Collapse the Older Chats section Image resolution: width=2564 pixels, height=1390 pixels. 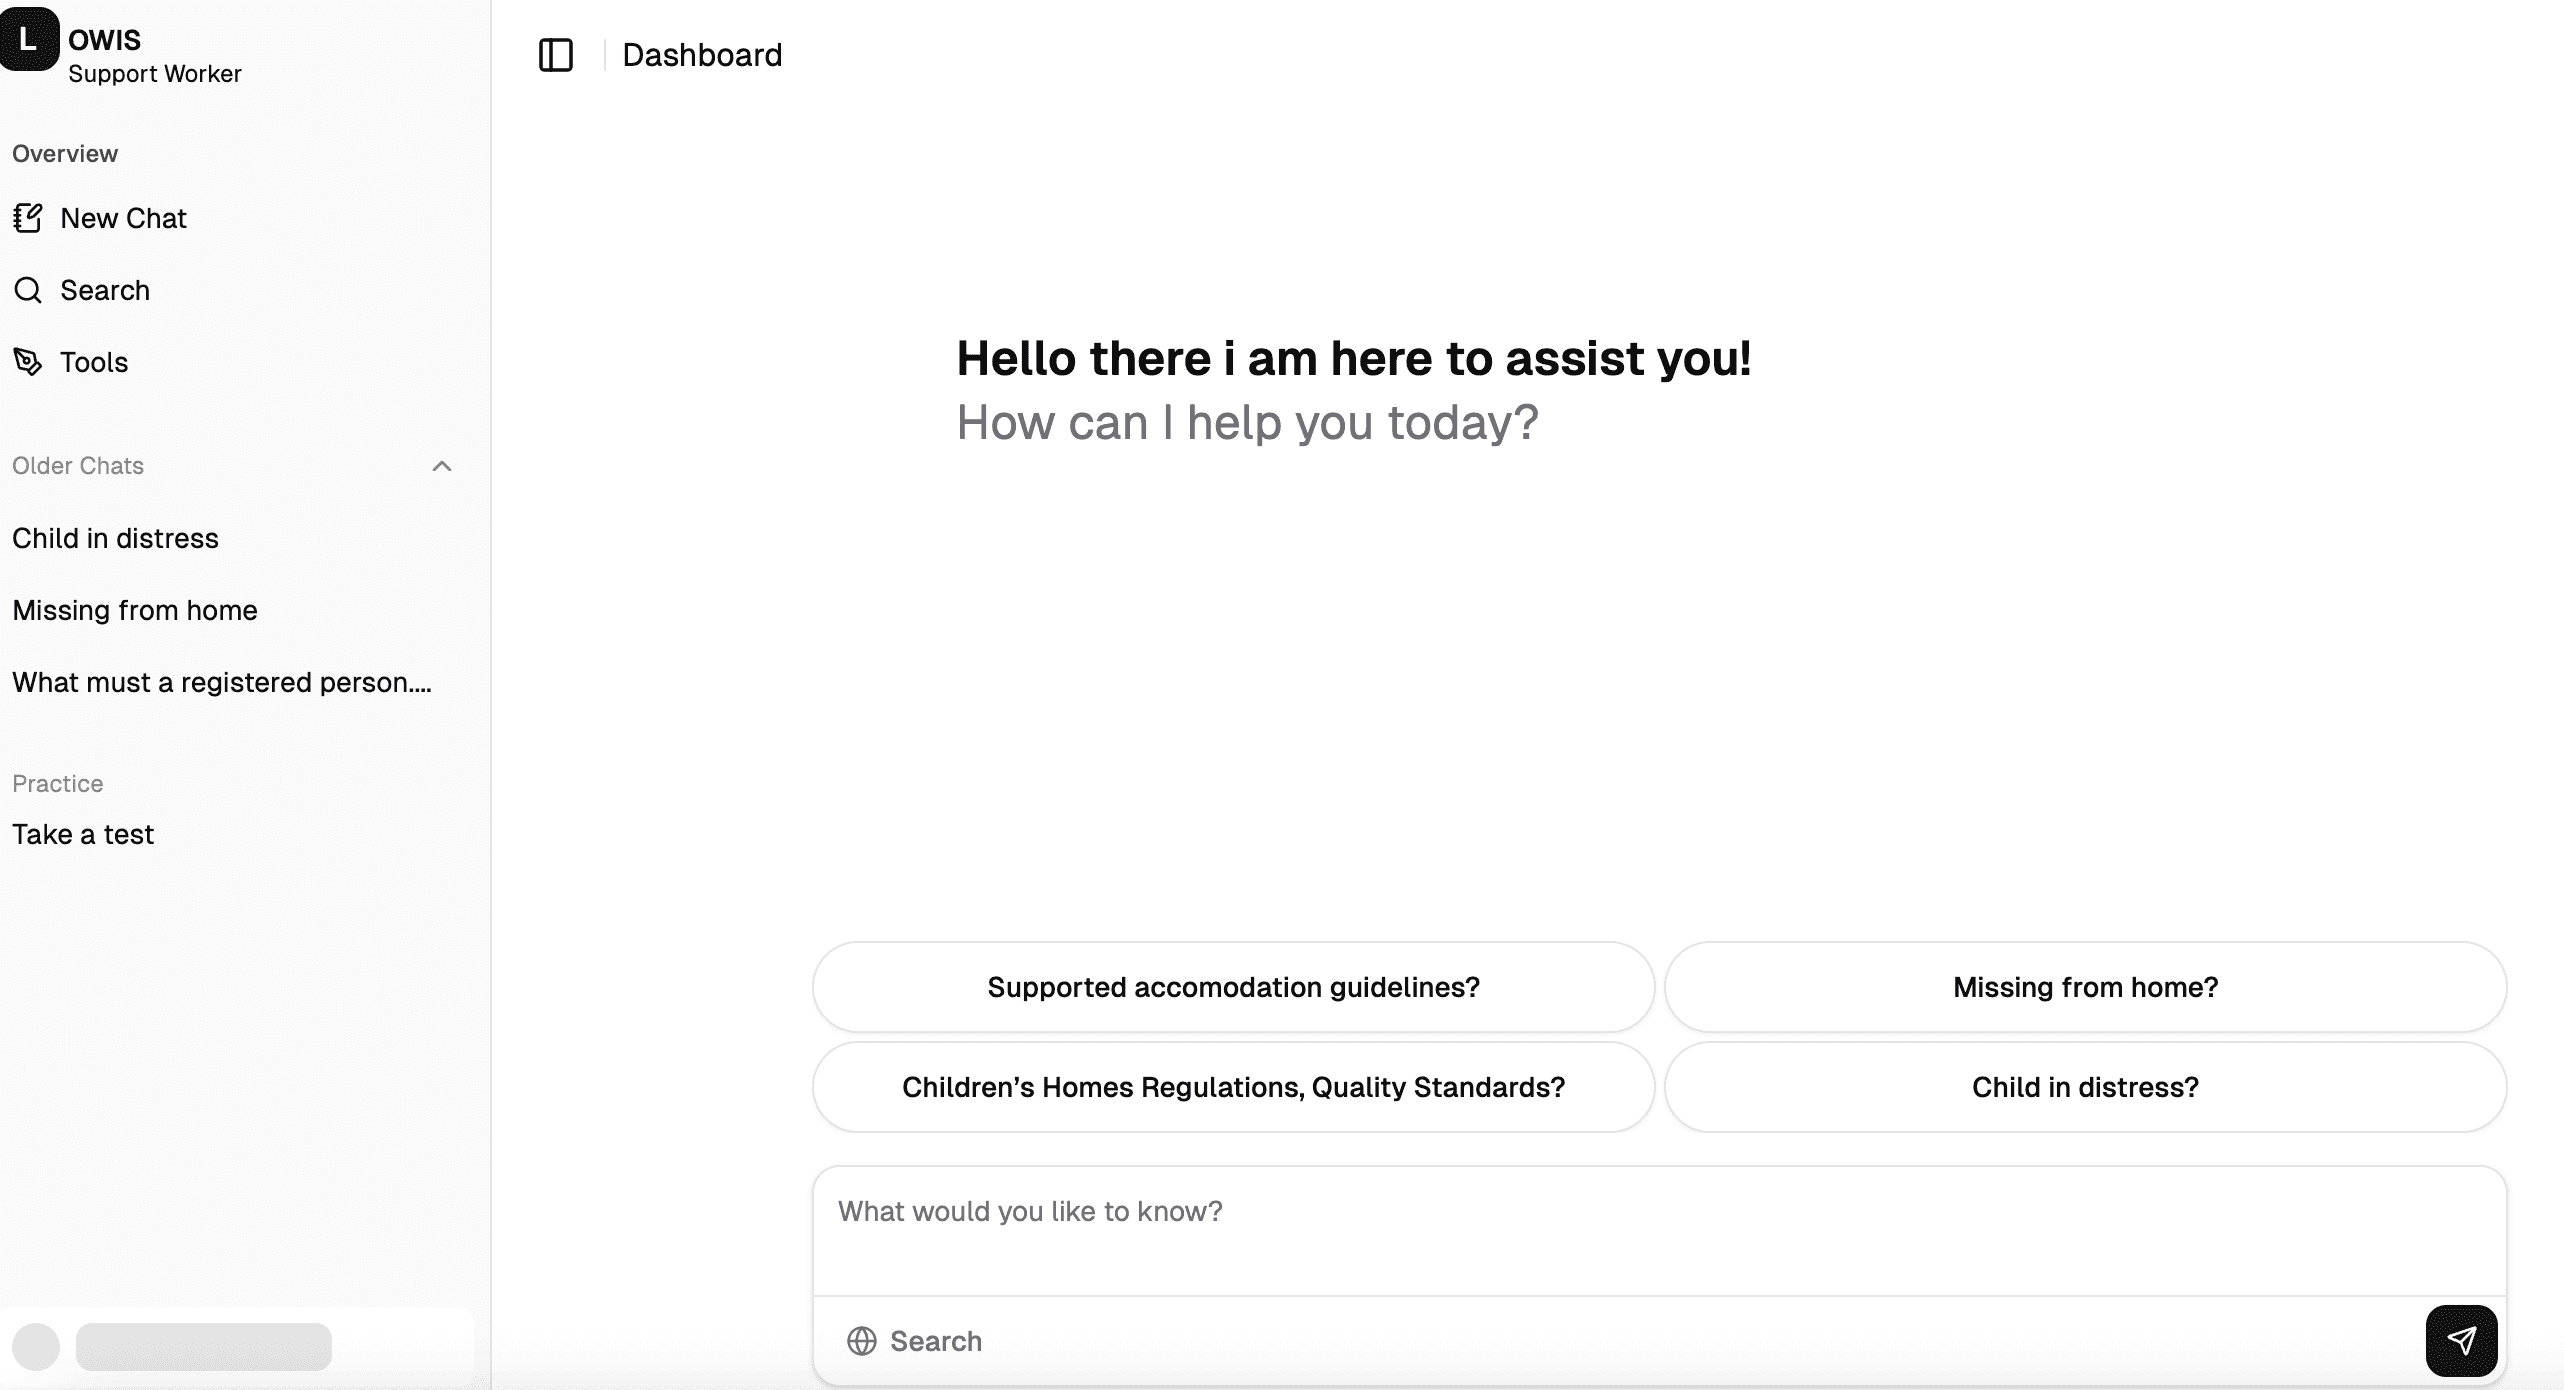(442, 467)
